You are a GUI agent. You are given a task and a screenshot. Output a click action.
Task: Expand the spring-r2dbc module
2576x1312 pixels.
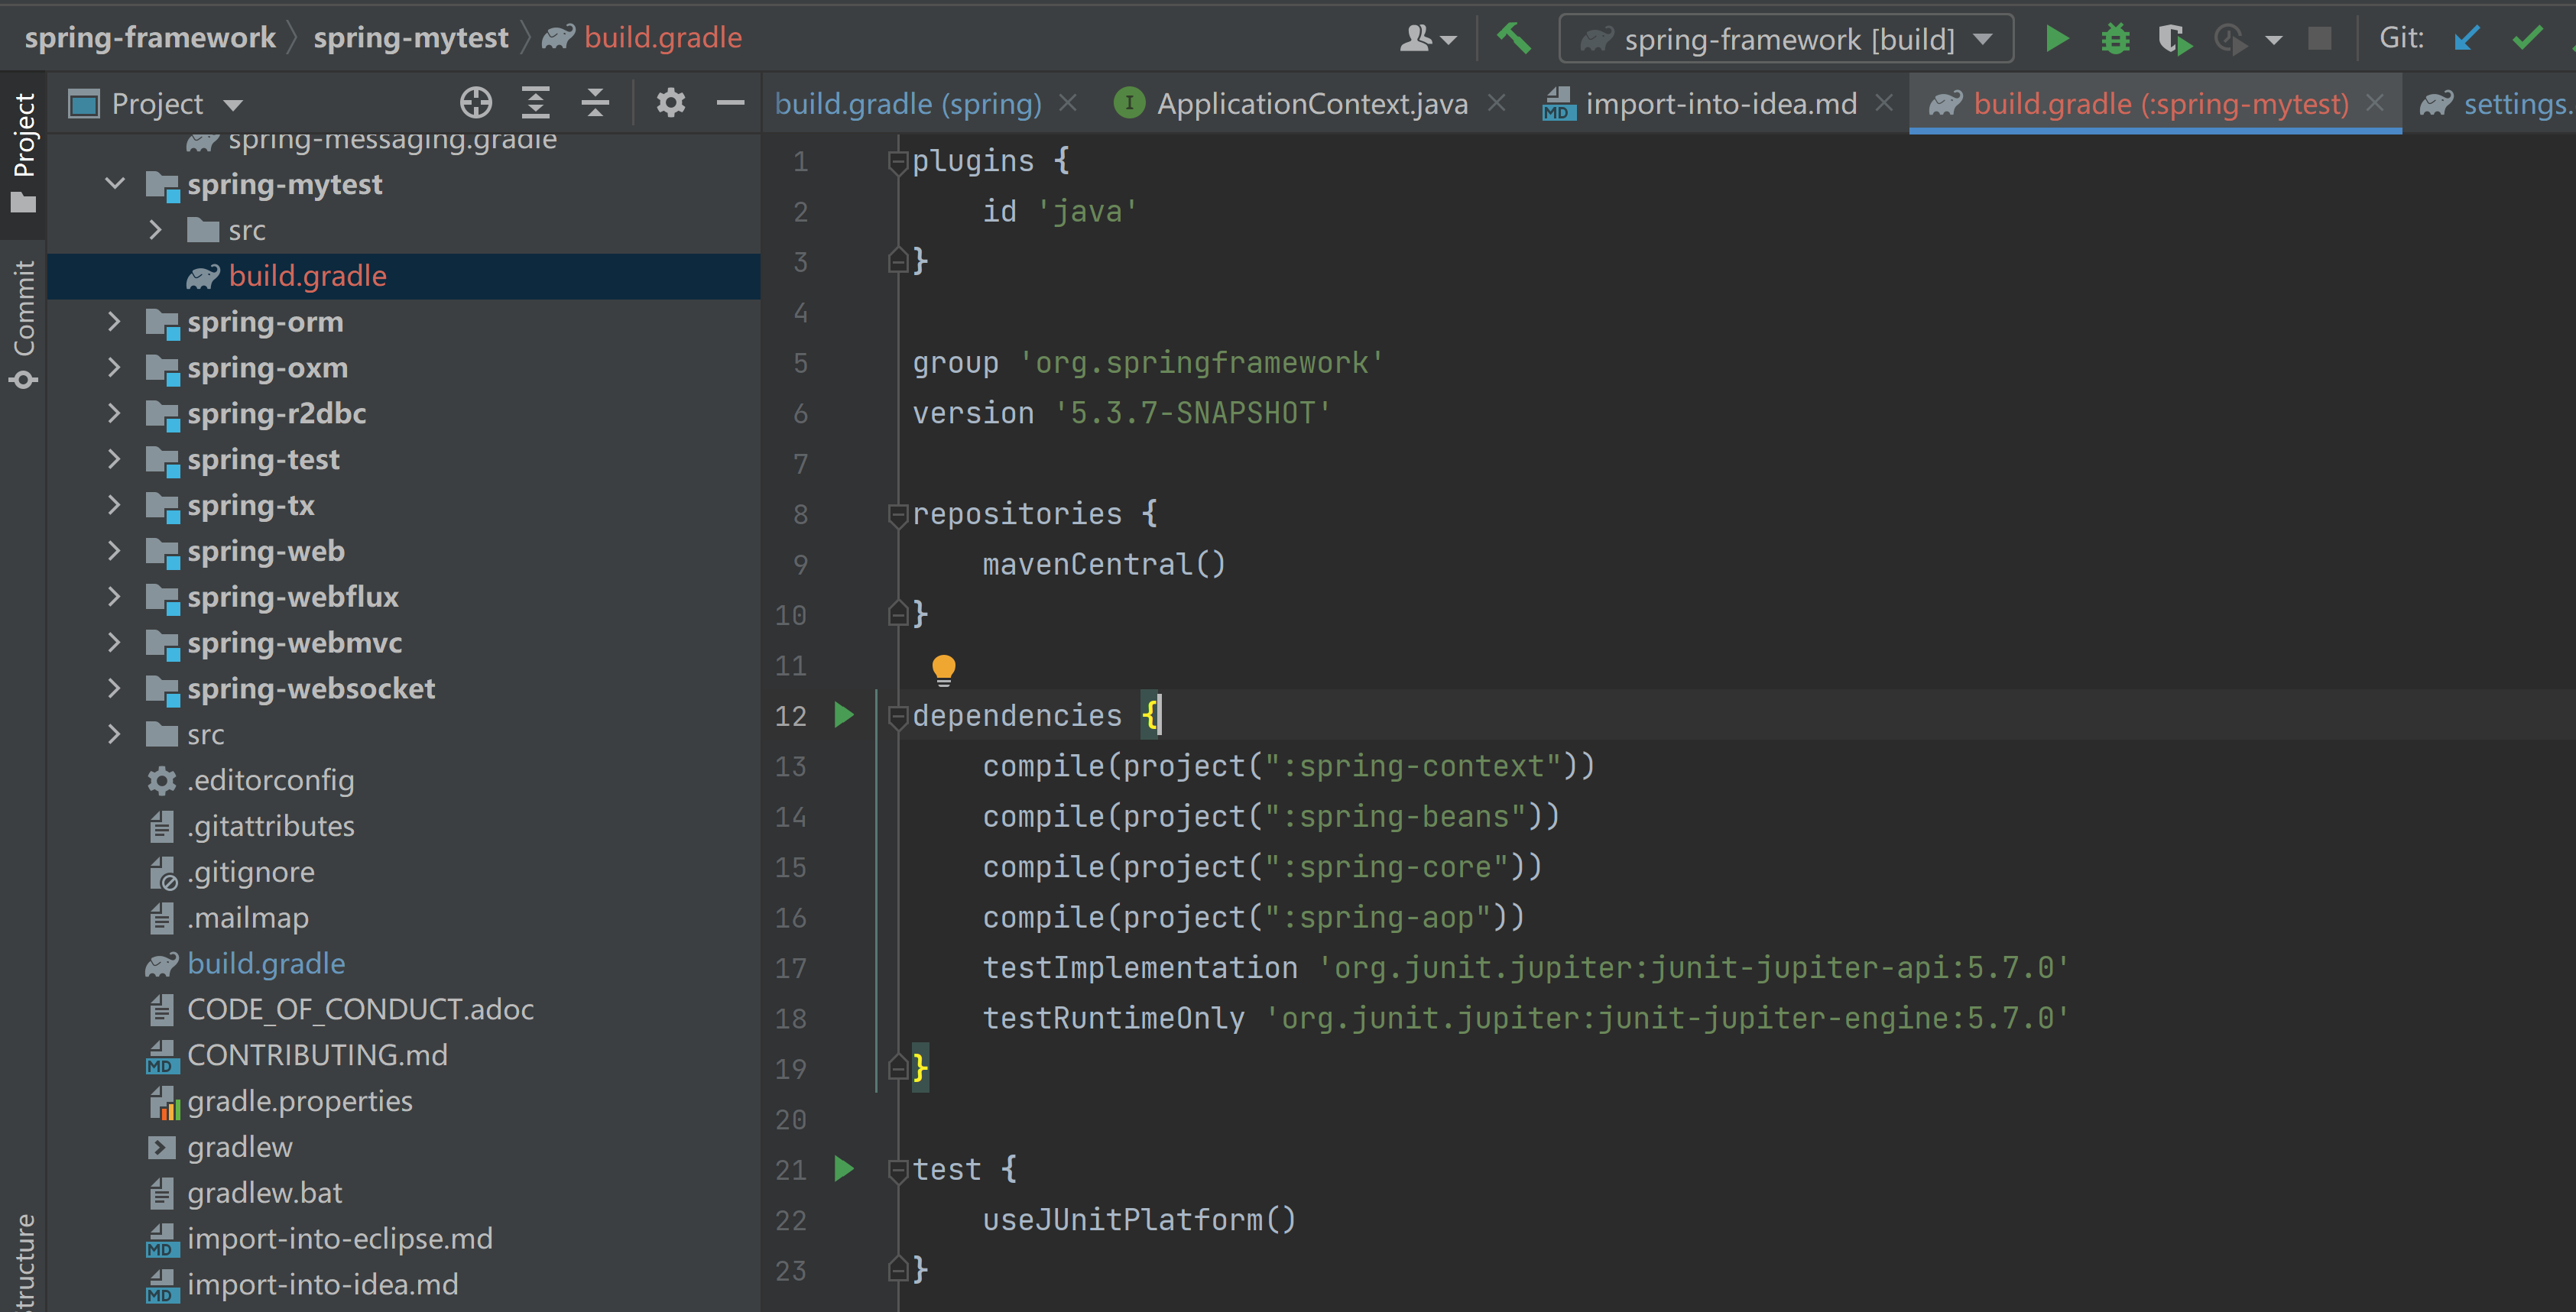[114, 413]
